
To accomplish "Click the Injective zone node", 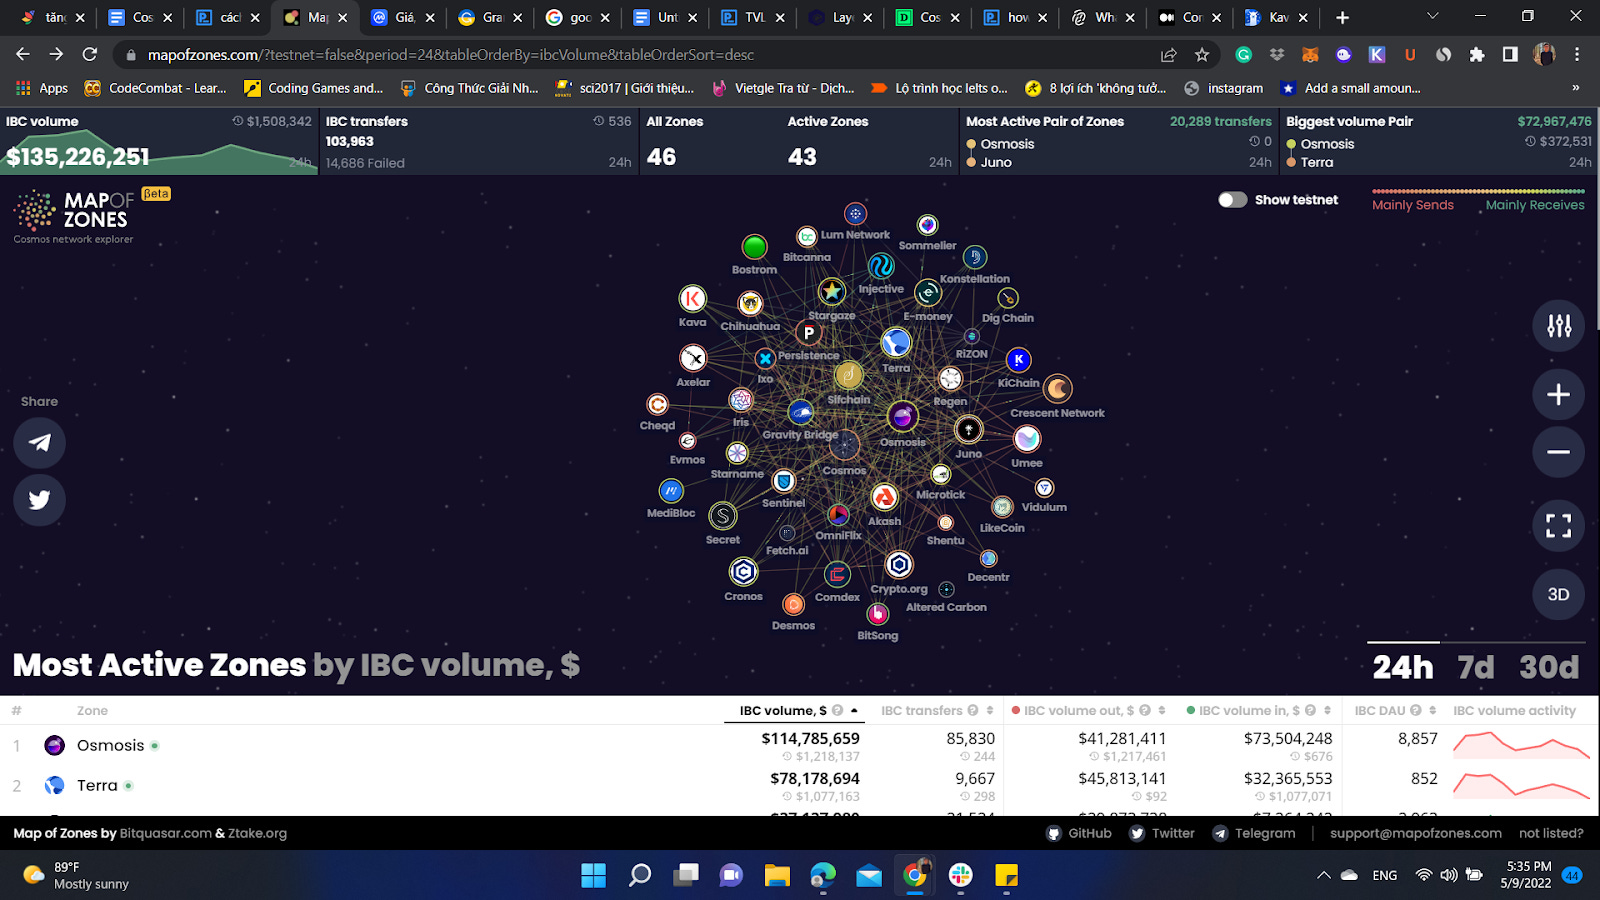I will tap(881, 266).
